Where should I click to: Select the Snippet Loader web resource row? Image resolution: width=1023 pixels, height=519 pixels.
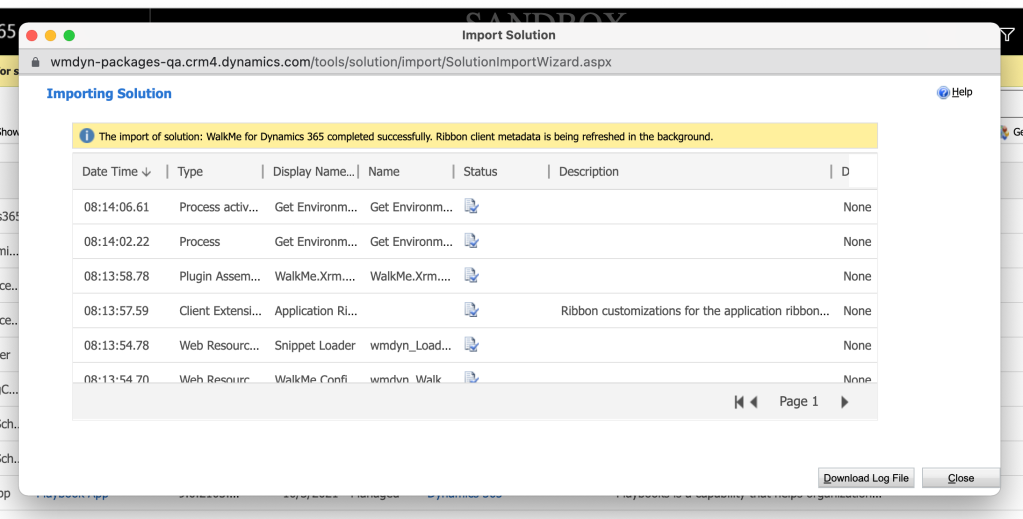tap(315, 345)
